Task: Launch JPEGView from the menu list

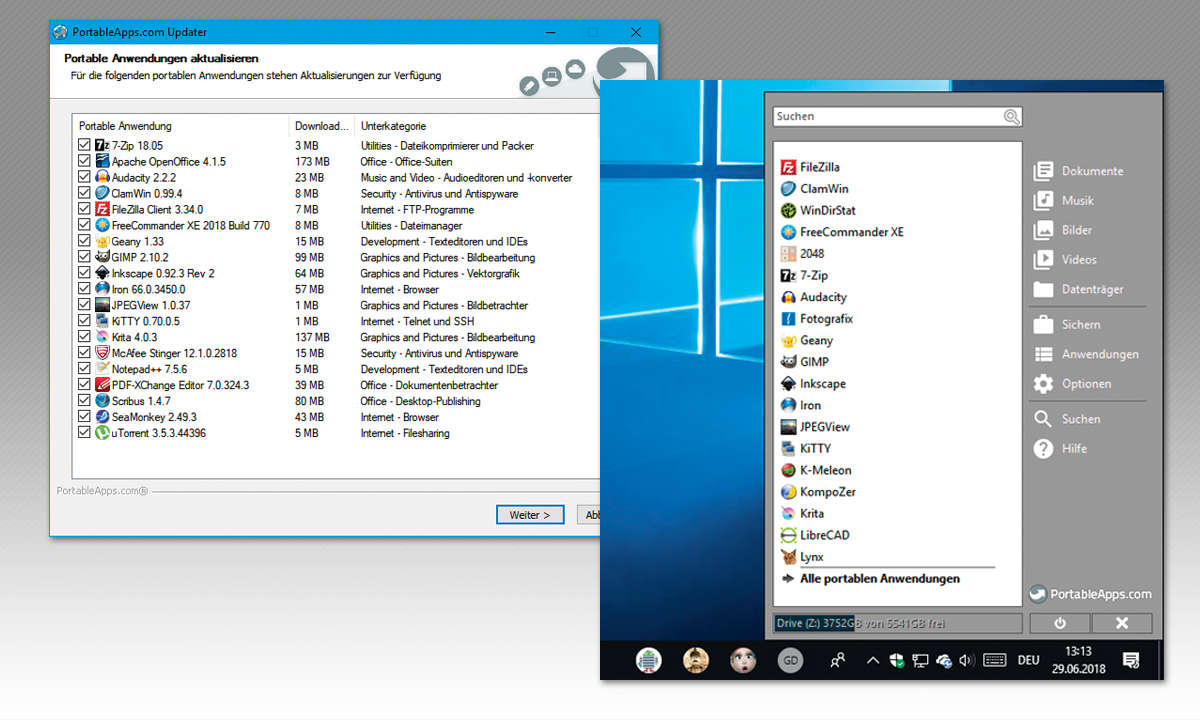Action: [x=815, y=427]
